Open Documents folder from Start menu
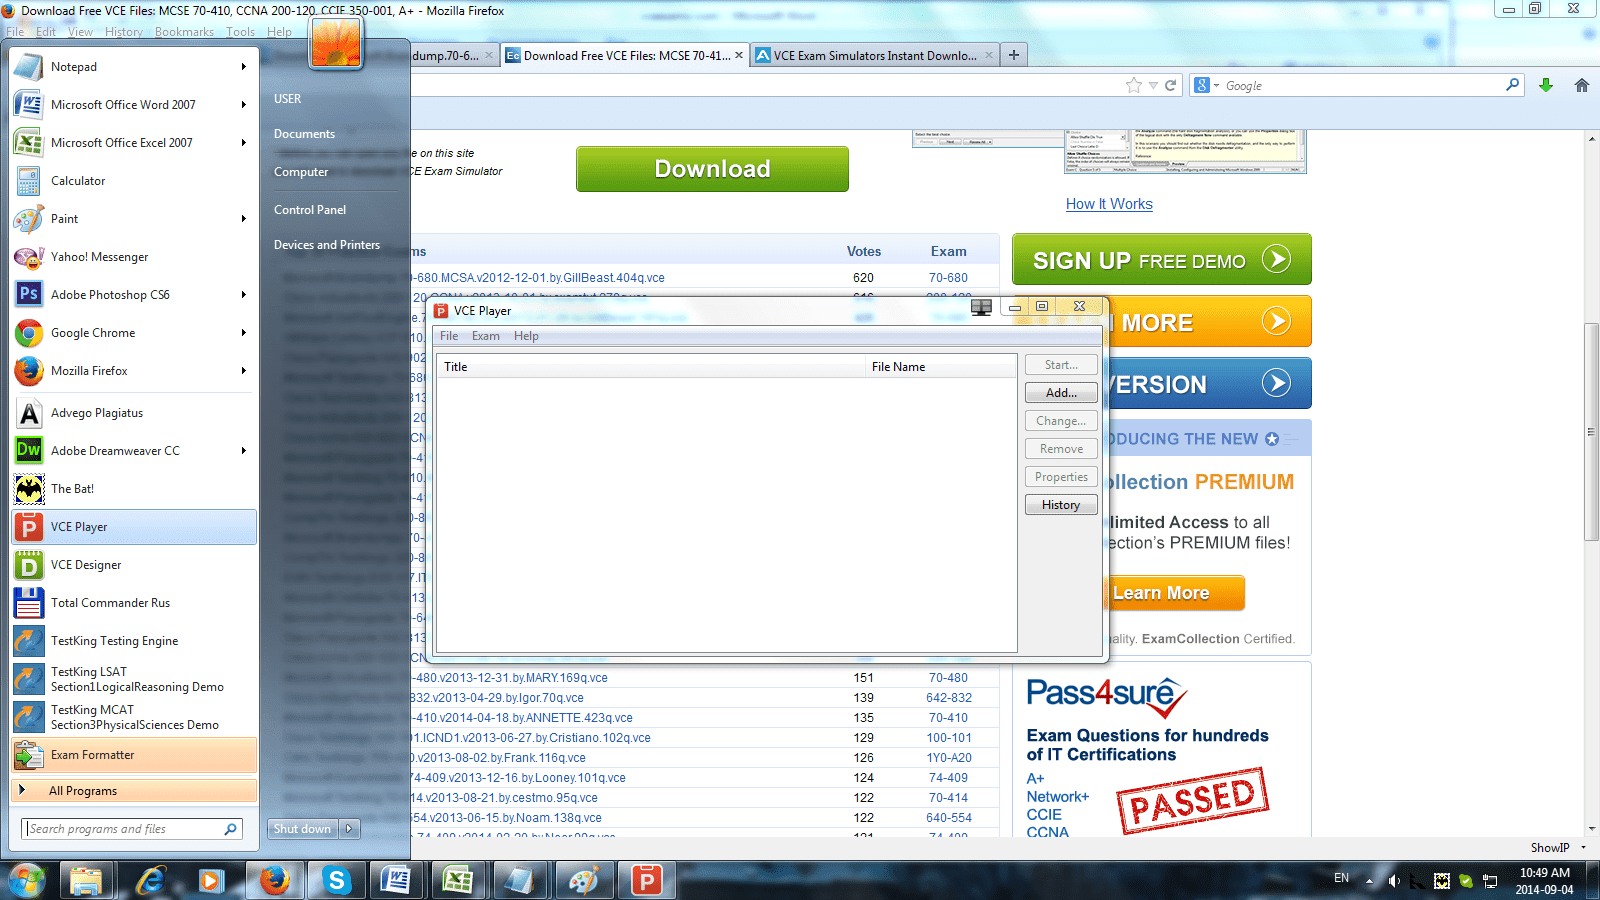This screenshot has width=1600, height=900. 304,134
